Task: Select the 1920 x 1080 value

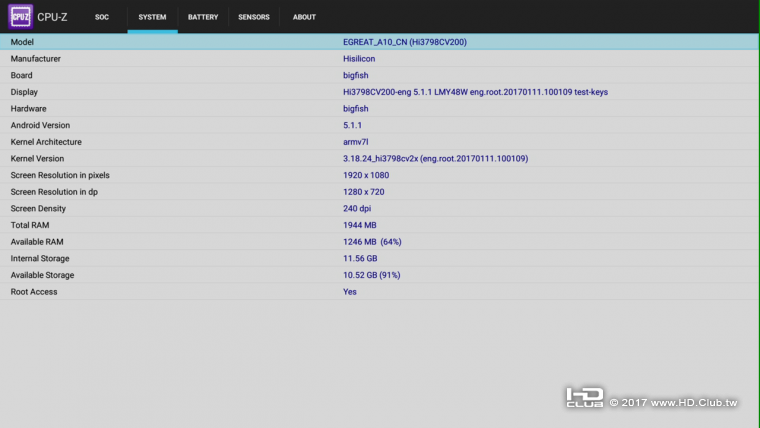Action: (366, 175)
